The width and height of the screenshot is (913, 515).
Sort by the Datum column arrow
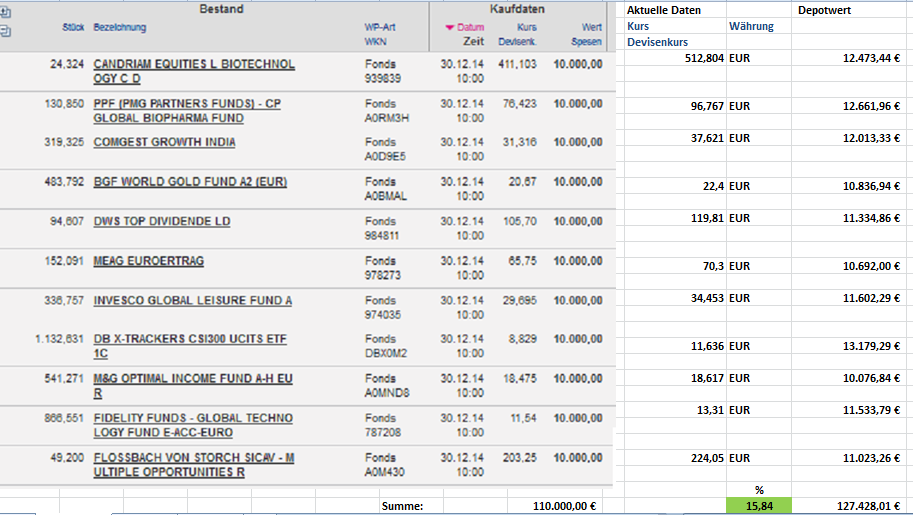click(450, 27)
